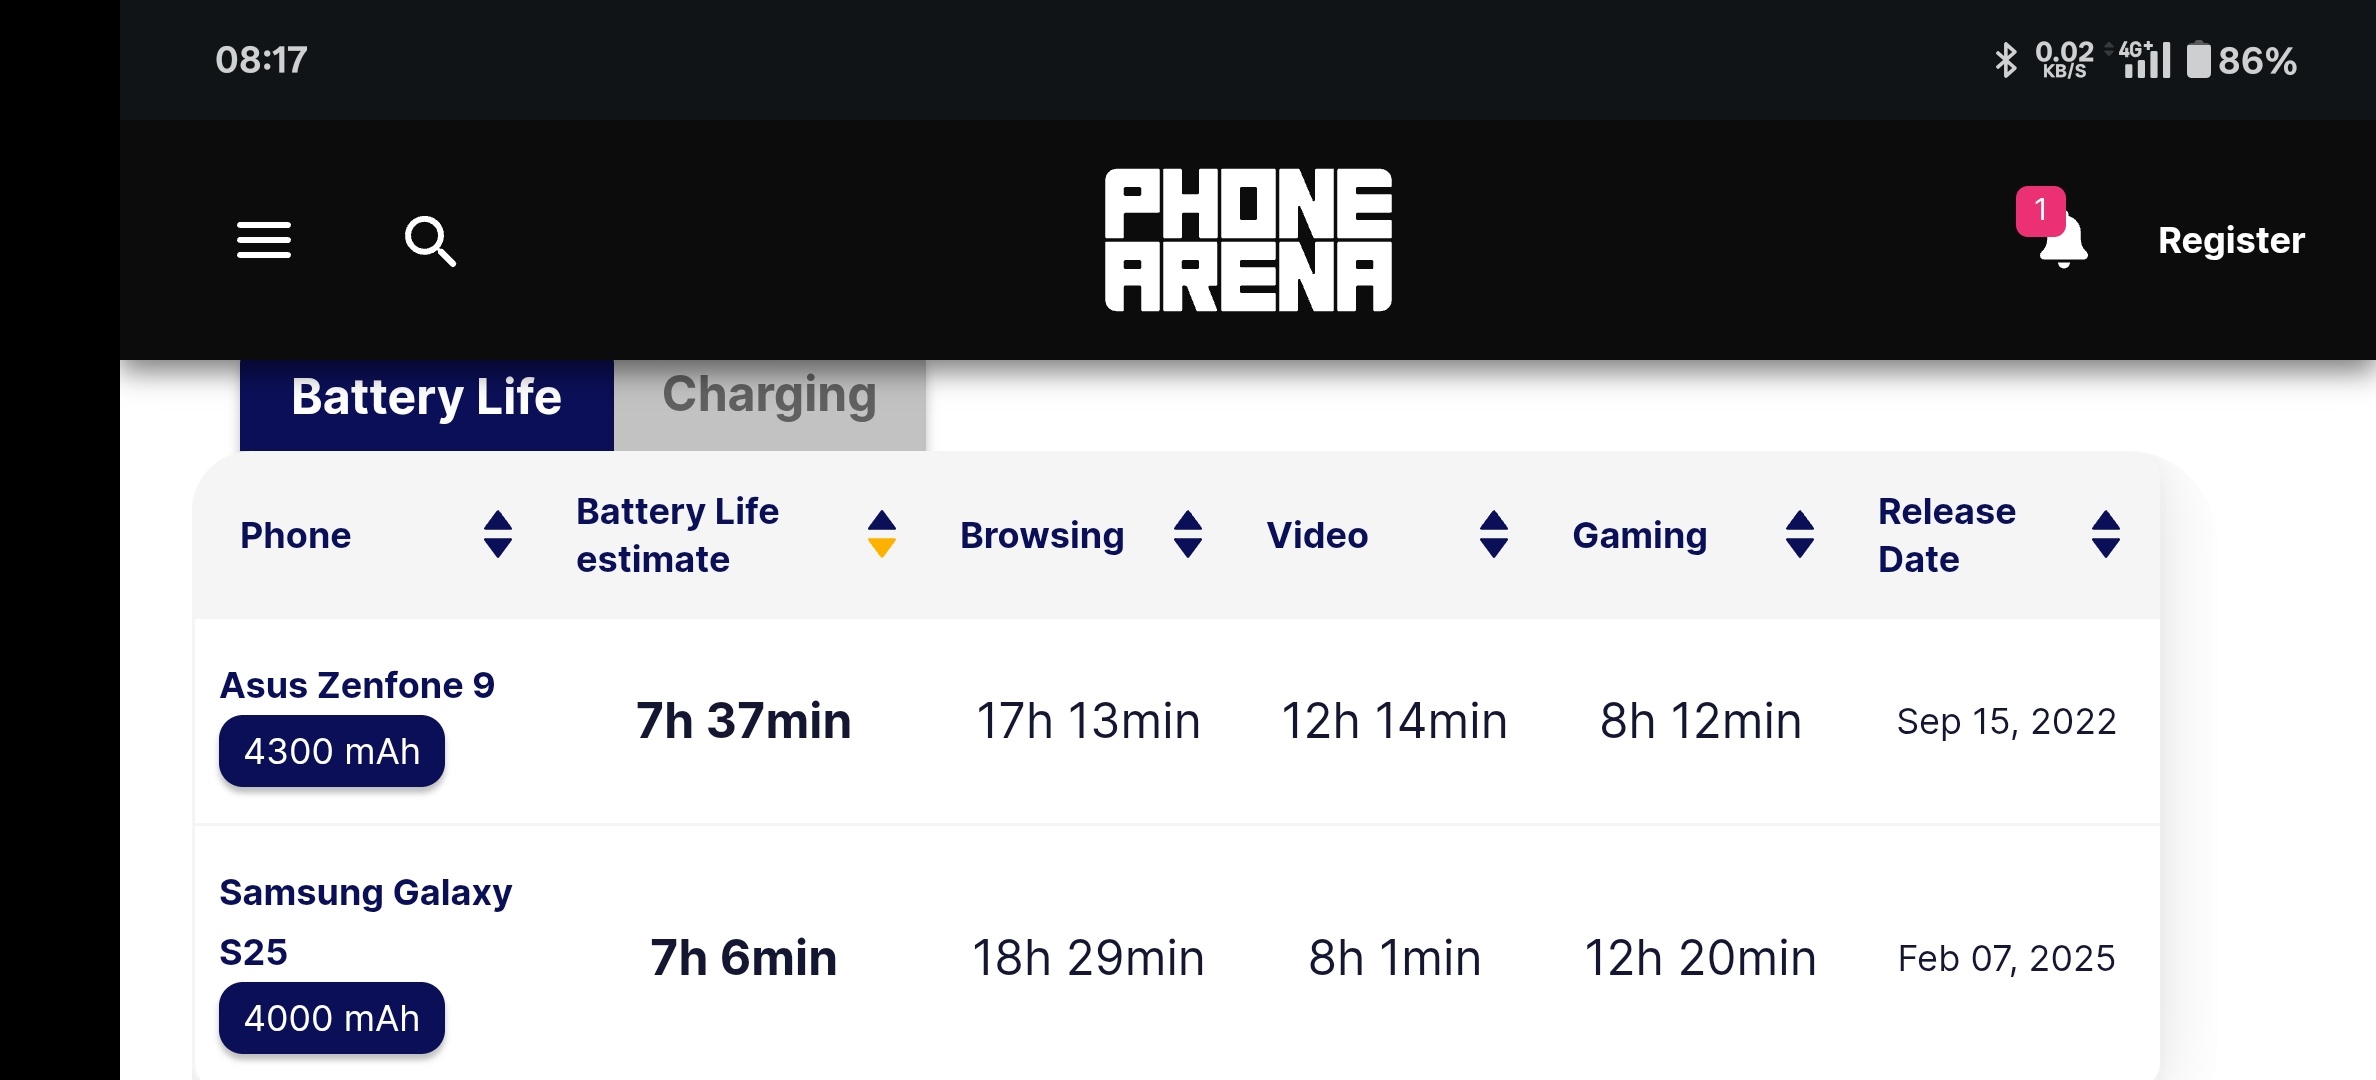This screenshot has height=1080, width=2376.
Task: Tap the 4G signal strength icon
Action: pyautogui.click(x=2146, y=60)
